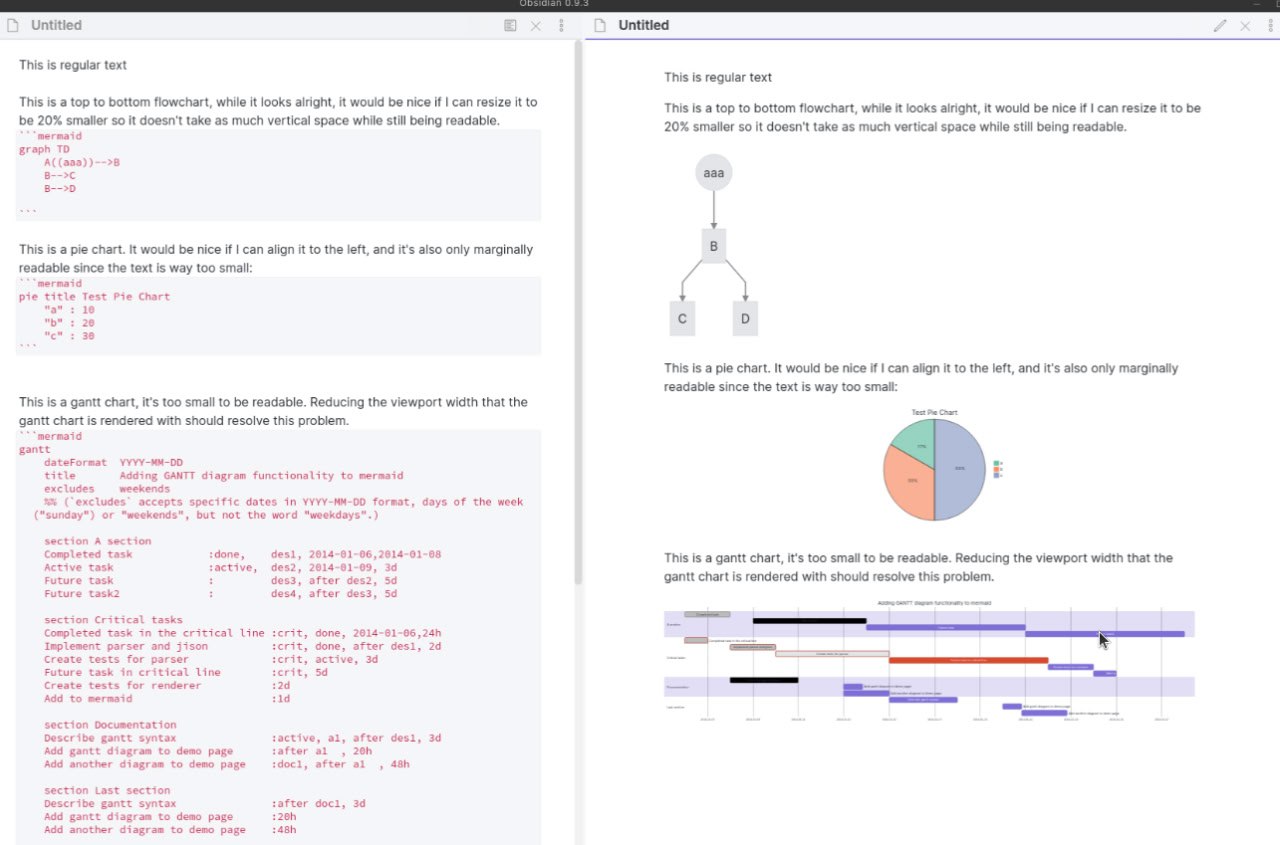Click the file icon in right pane header

pyautogui.click(x=600, y=26)
